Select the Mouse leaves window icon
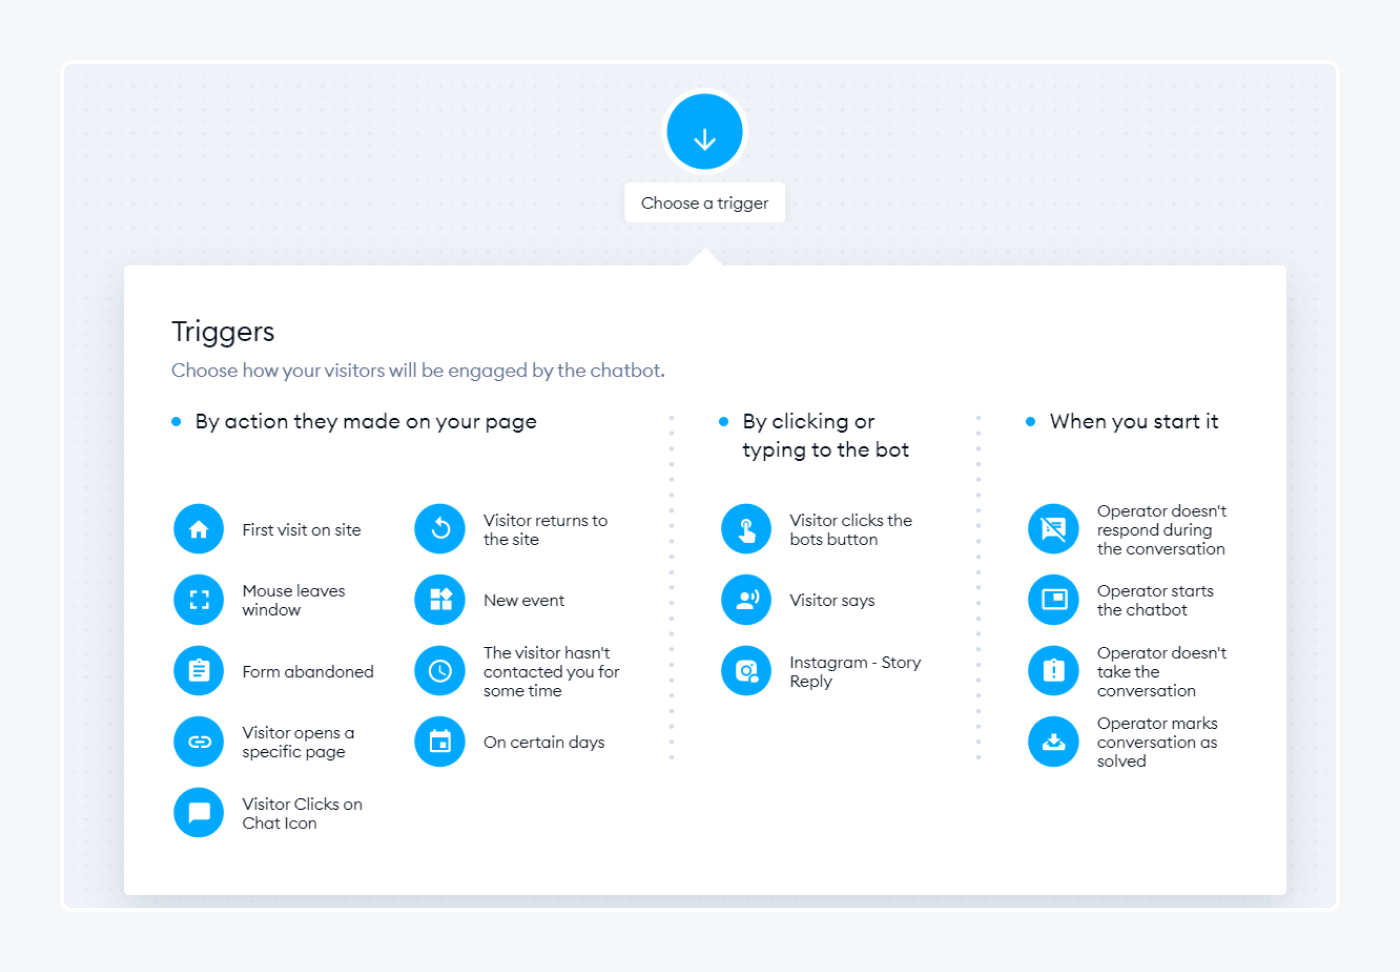Image resolution: width=1400 pixels, height=972 pixels. click(199, 600)
